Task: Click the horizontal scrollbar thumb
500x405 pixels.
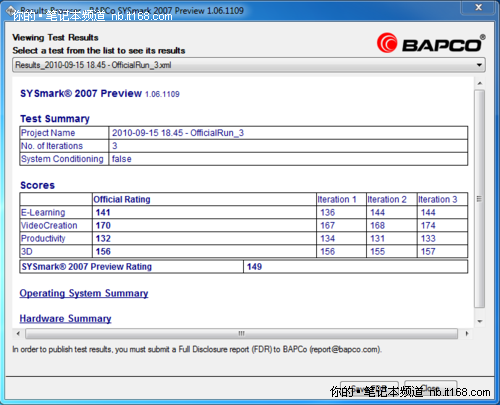Action: (241, 333)
